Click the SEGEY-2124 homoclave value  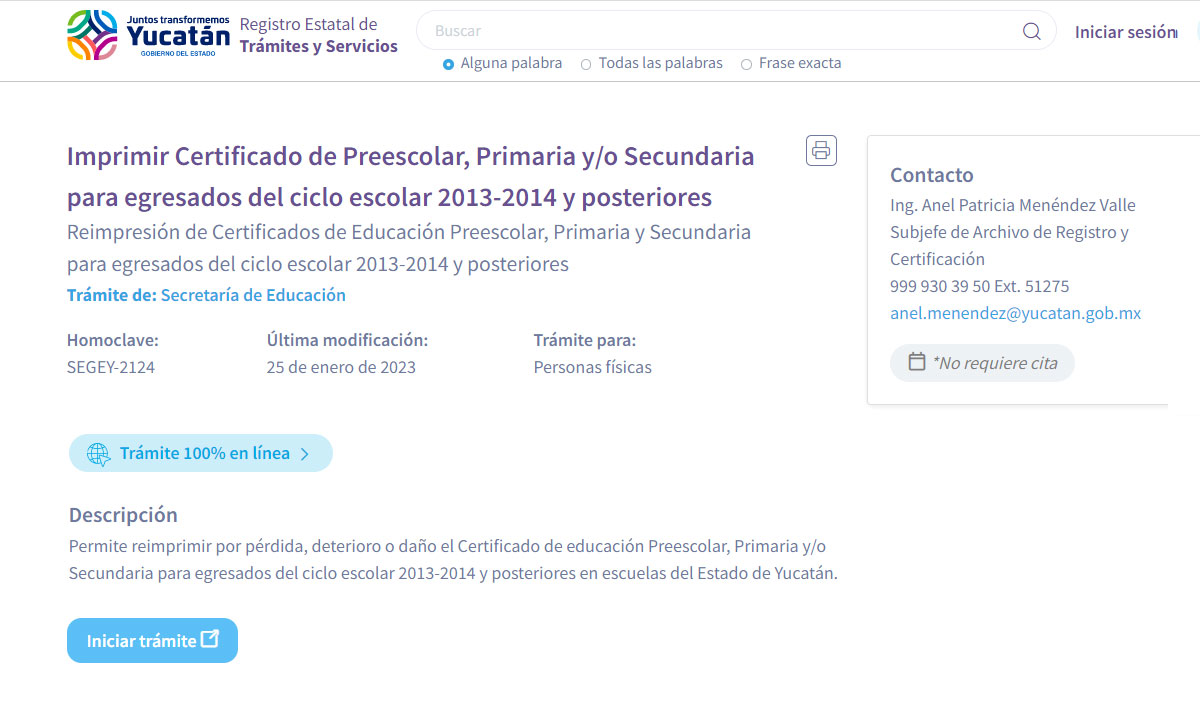[x=111, y=367]
